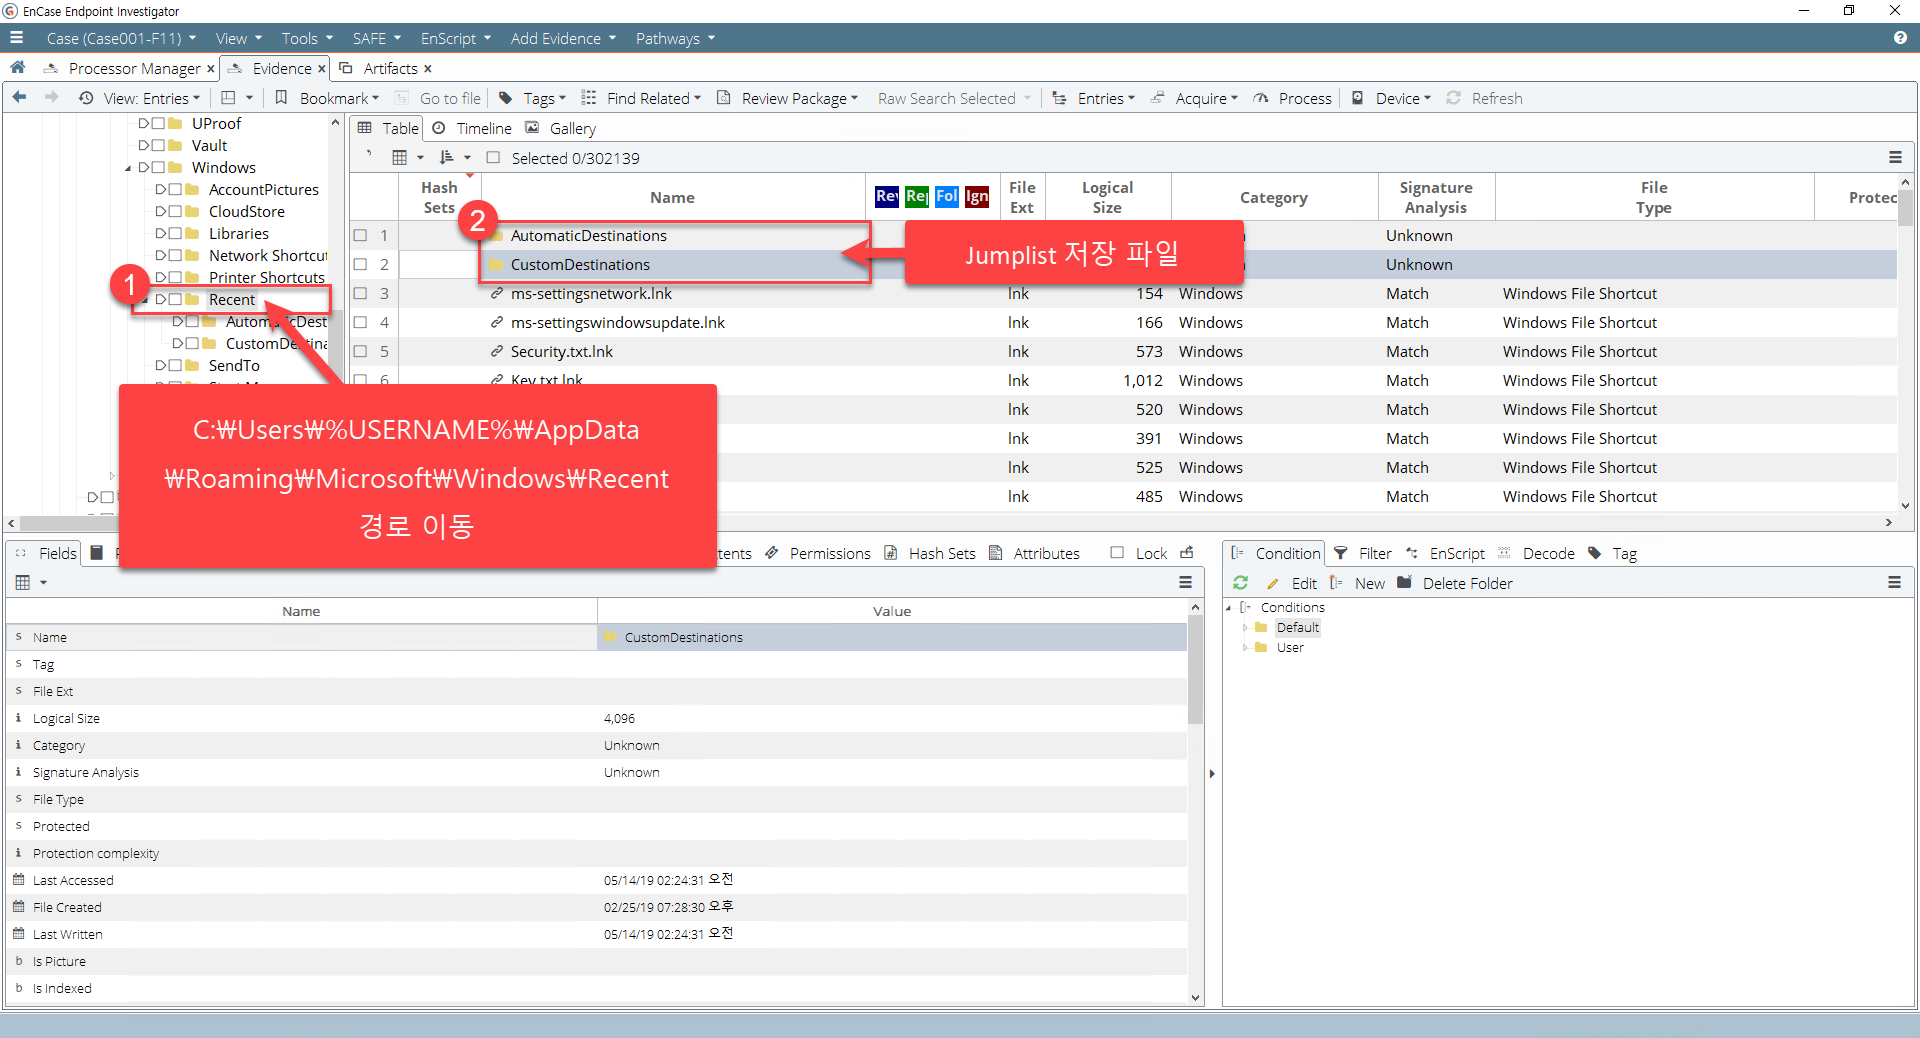Open the Case (Case001-F11) menu

click(x=121, y=38)
